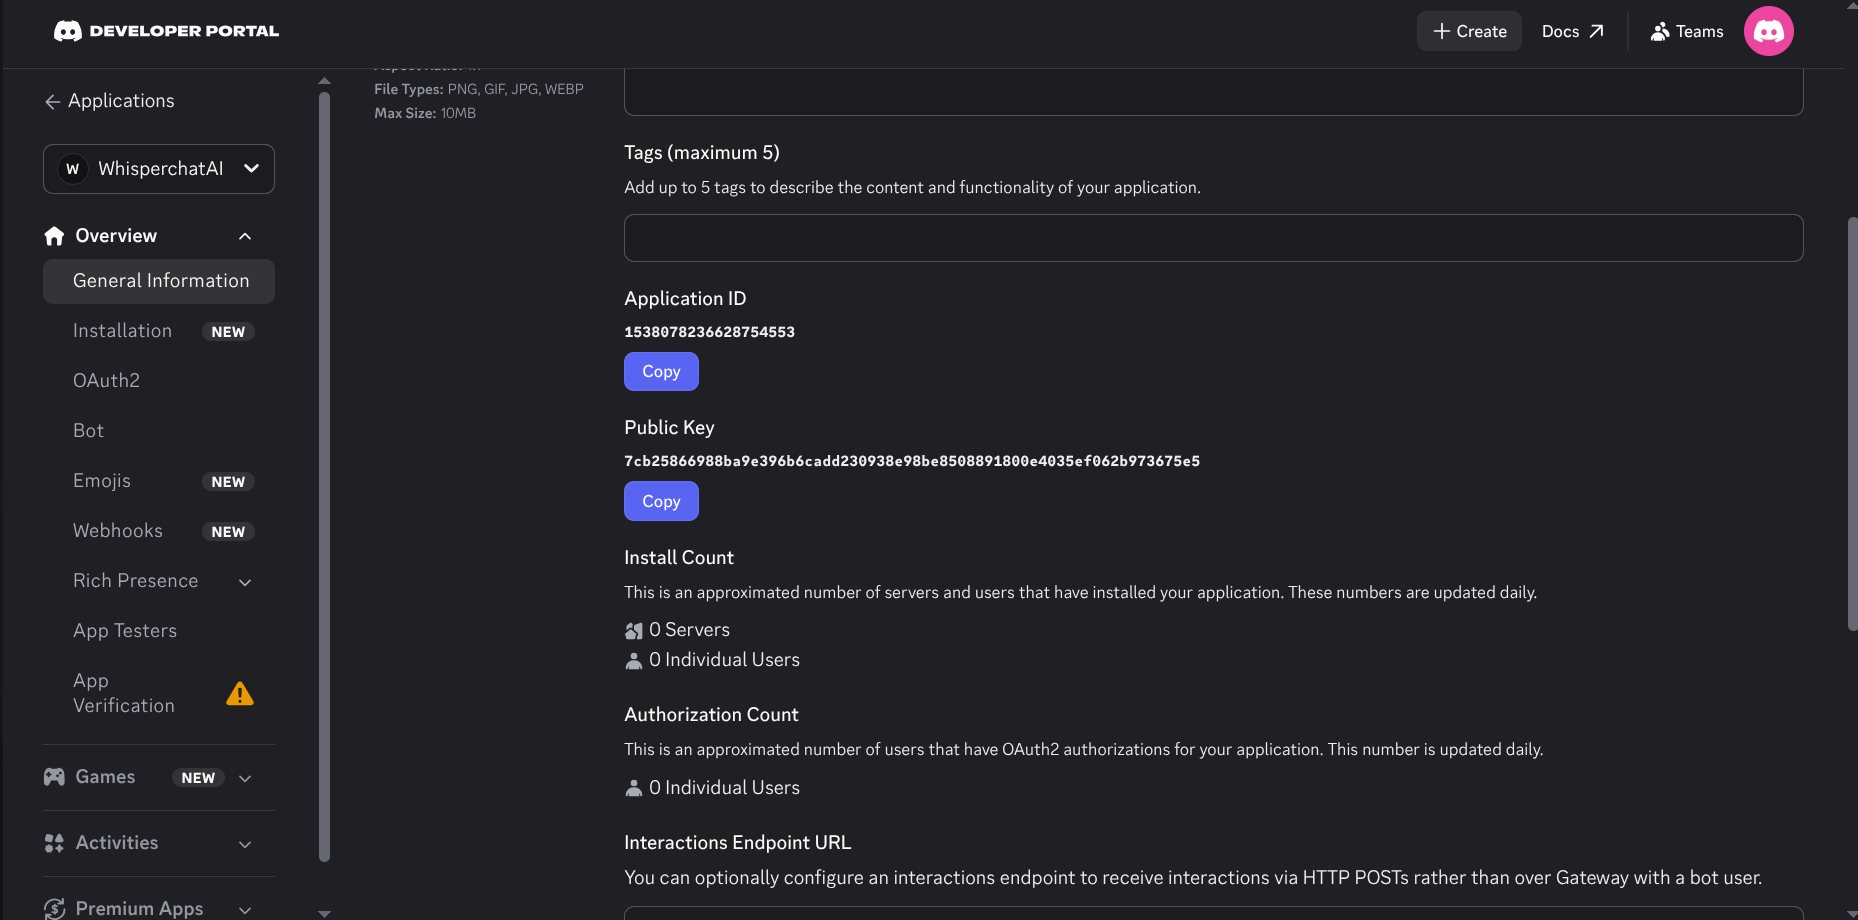1858x920 pixels.
Task: Open the Webhooks page
Action: [x=118, y=531]
